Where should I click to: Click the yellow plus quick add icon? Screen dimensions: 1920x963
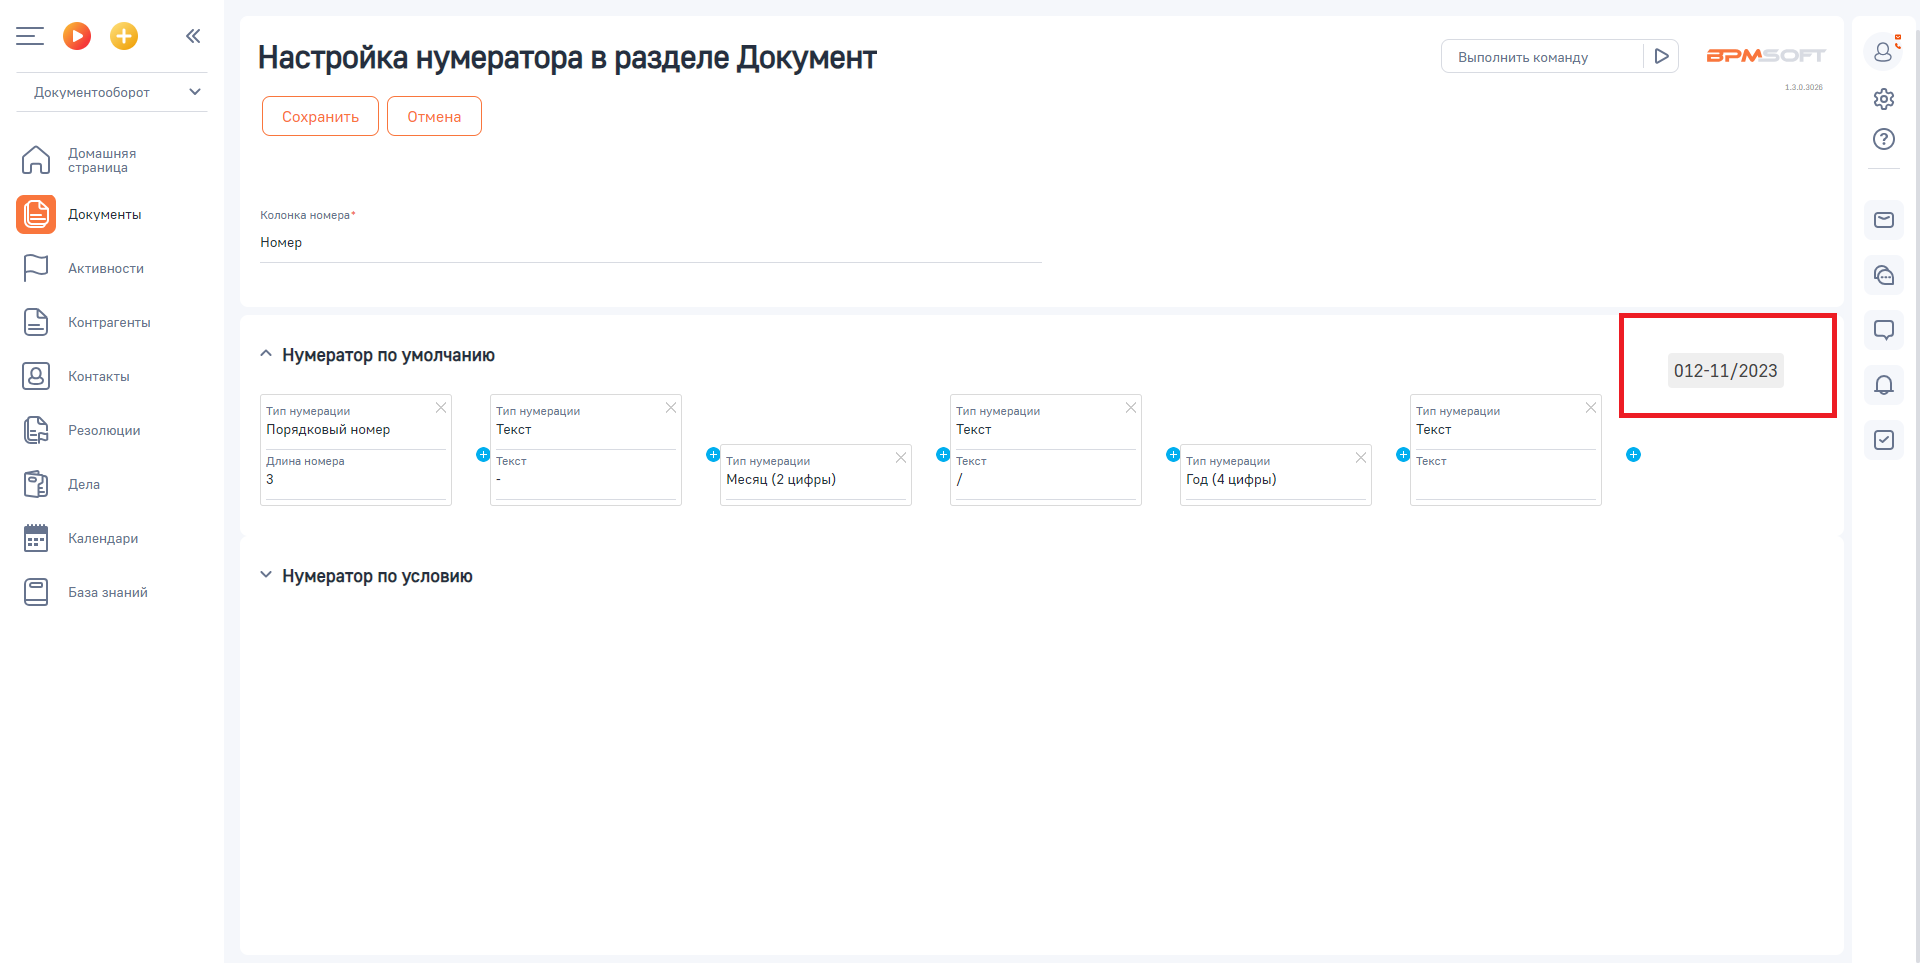tap(124, 36)
